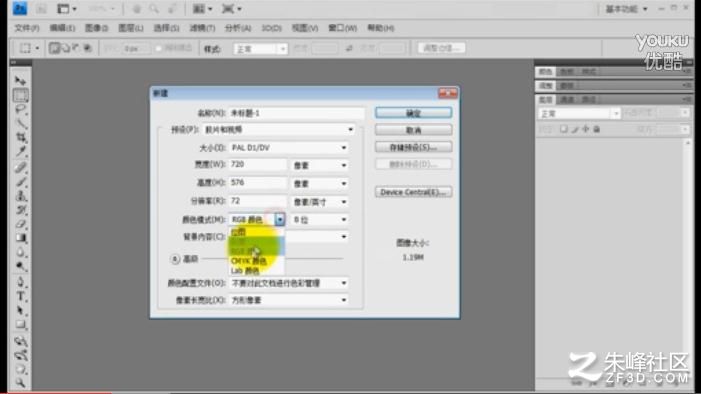This screenshot has width=701, height=394.
Task: Open the preset (预设) dropdown
Action: coord(279,130)
